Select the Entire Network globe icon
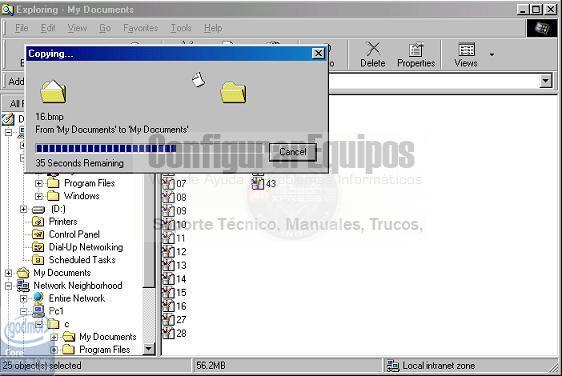562x376 pixels. point(38,298)
